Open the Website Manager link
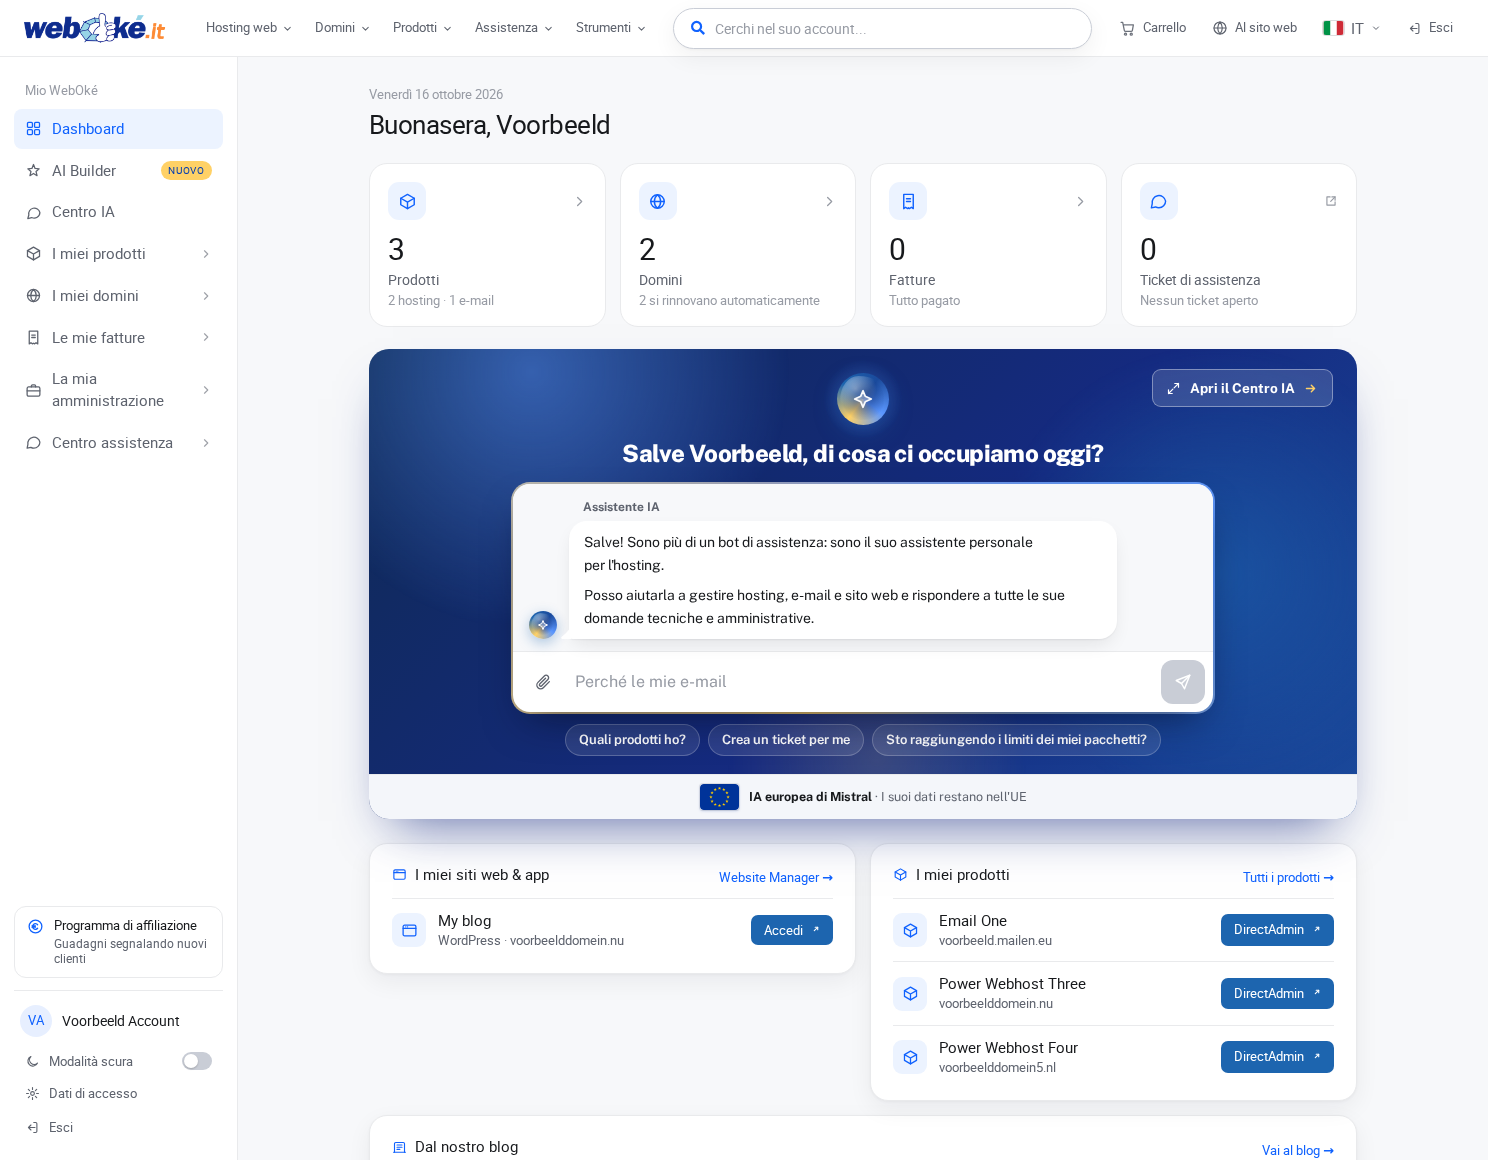This screenshot has height=1160, width=1488. coord(775,877)
